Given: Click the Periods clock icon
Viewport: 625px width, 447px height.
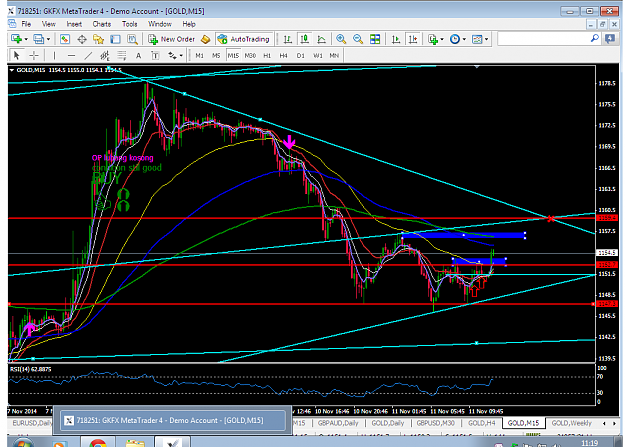Looking at the screenshot, I should coord(455,39).
